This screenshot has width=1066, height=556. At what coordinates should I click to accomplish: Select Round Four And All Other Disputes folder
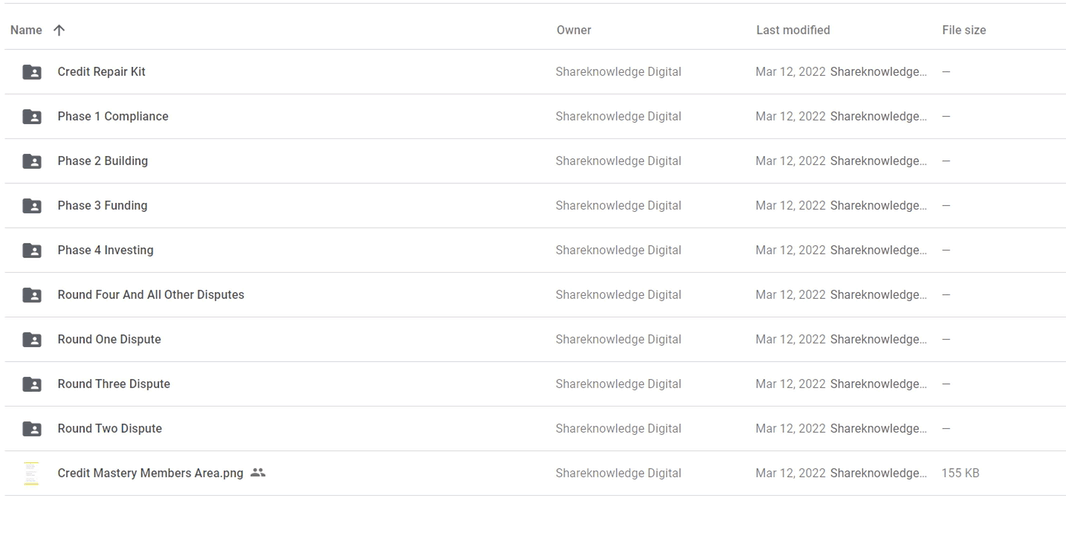(151, 295)
